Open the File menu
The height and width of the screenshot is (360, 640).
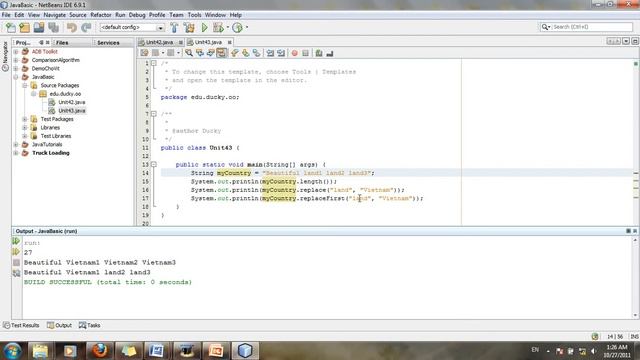tap(6, 15)
